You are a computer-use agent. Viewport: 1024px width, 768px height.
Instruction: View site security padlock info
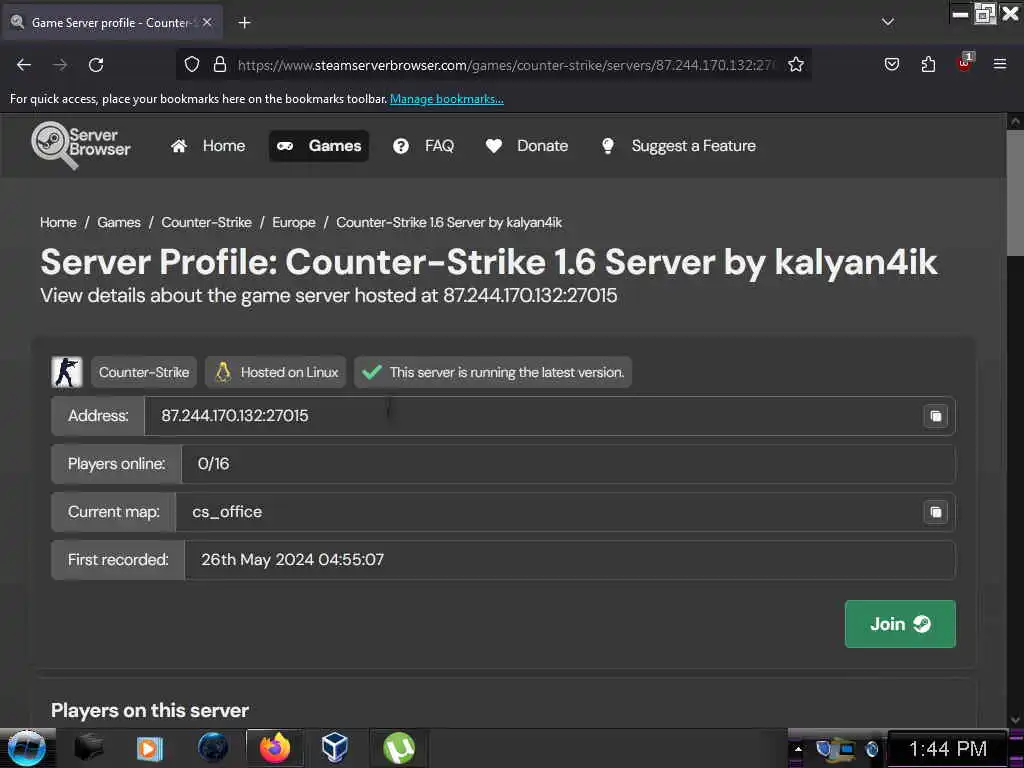pyautogui.click(x=220, y=65)
